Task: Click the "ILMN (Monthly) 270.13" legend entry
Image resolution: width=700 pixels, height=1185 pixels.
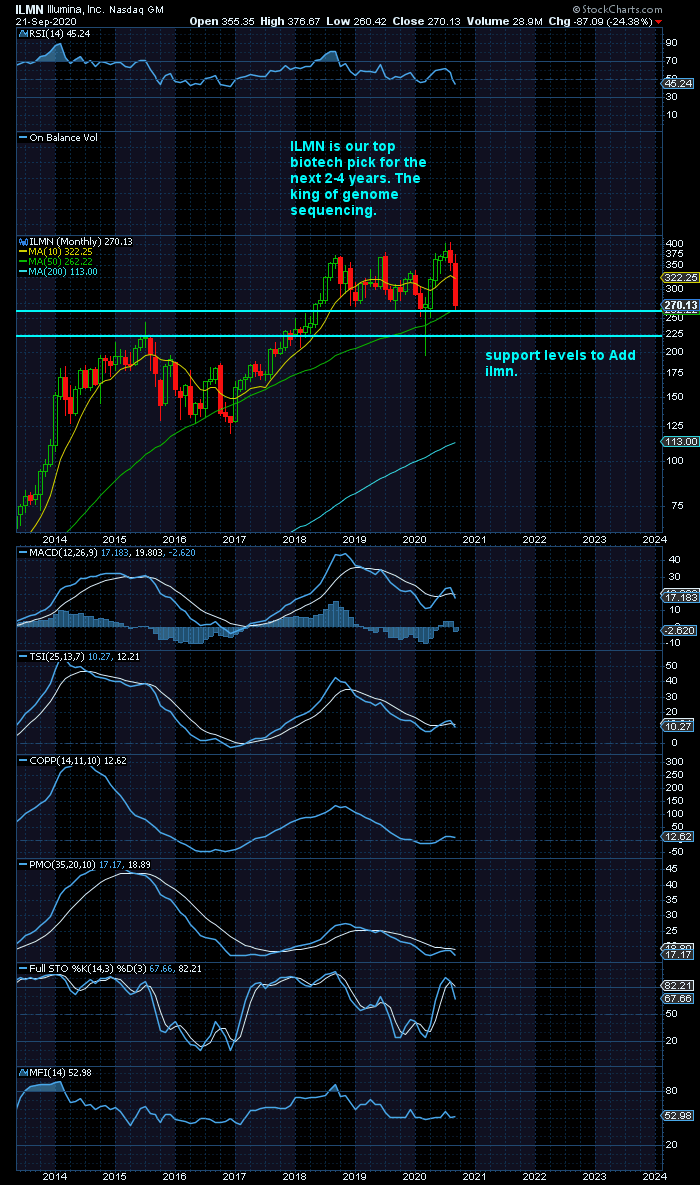Action: coord(76,242)
